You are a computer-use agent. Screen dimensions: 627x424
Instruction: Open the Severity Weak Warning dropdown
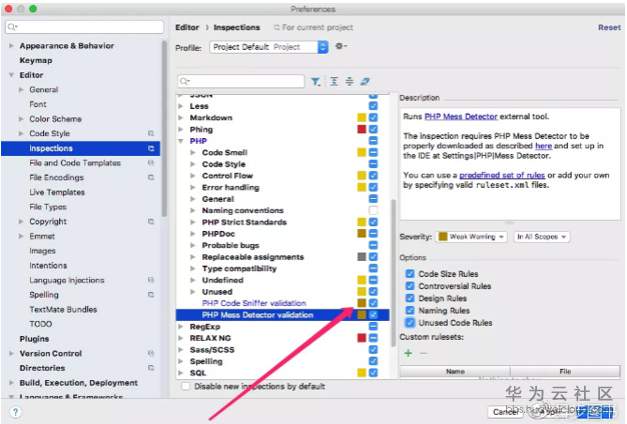[x=473, y=237]
